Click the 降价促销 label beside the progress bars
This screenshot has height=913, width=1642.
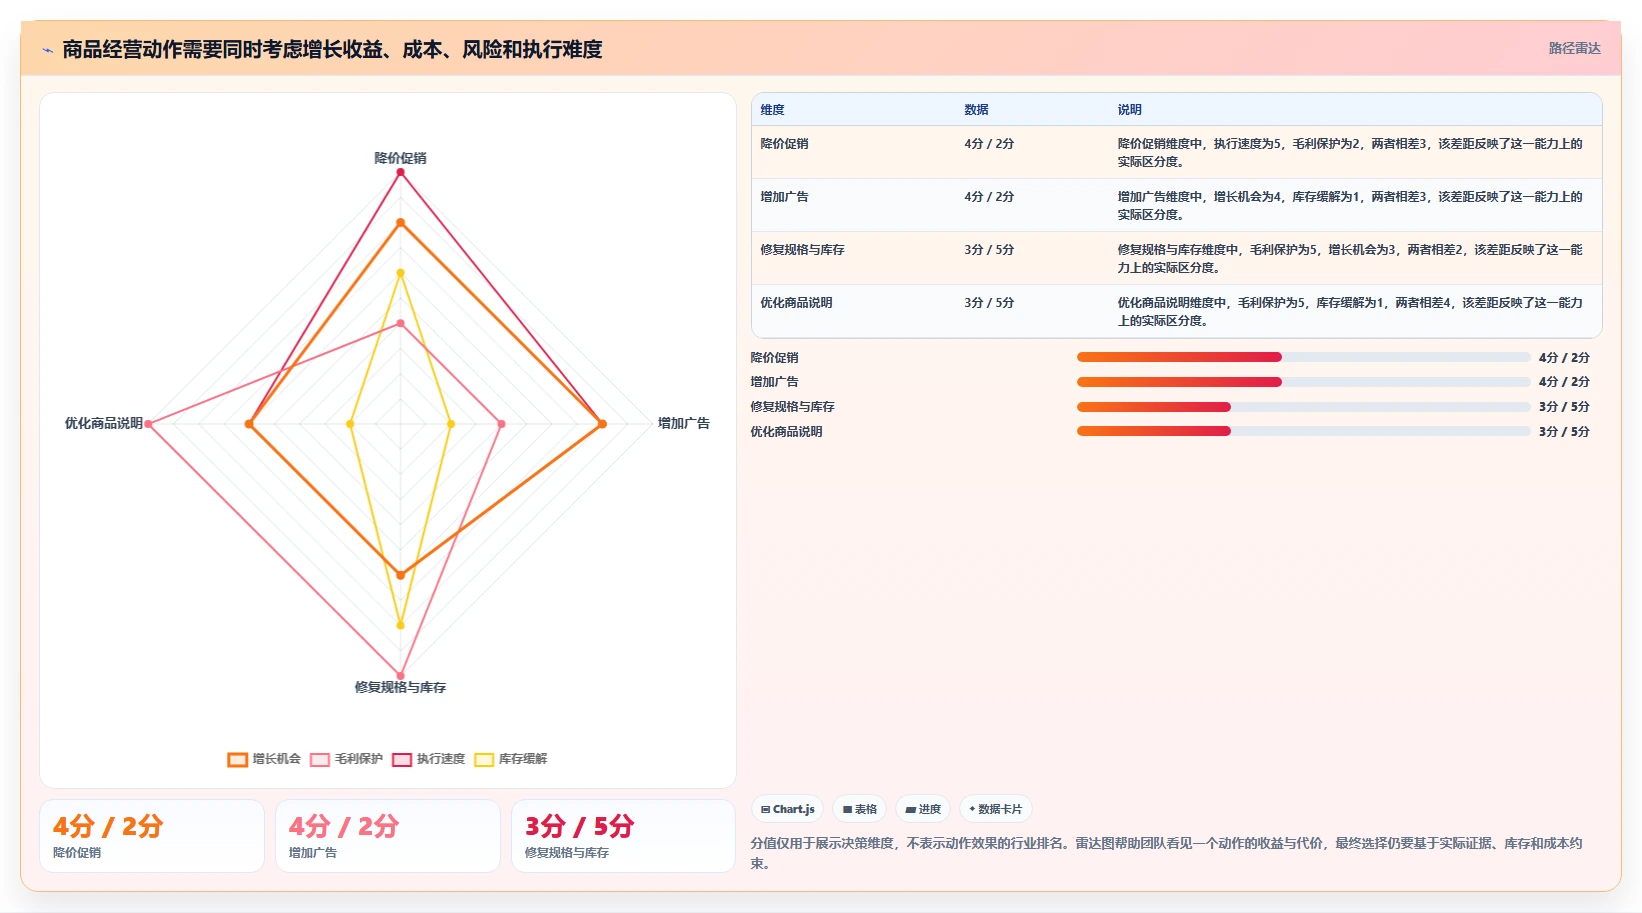pos(775,357)
